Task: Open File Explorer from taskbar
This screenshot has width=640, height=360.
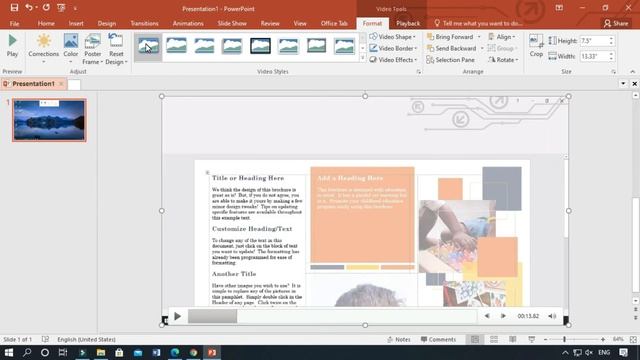Action: pyautogui.click(x=101, y=352)
